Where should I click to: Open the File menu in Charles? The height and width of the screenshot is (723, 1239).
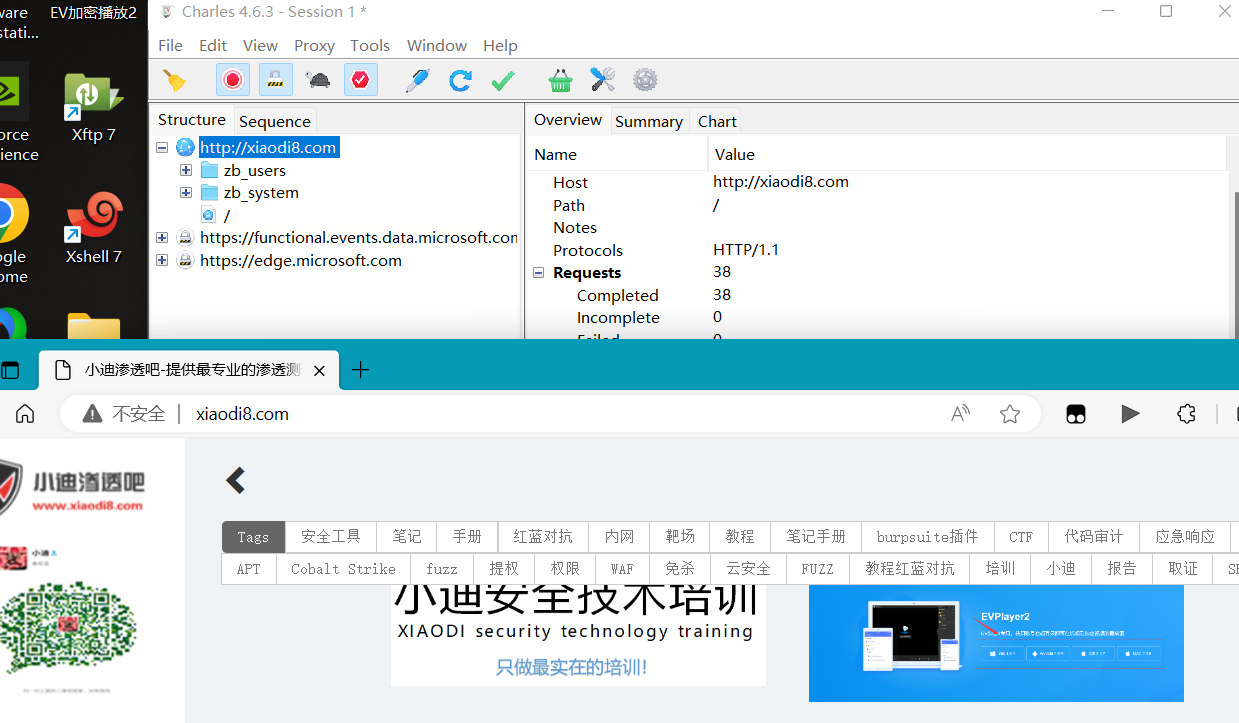pyautogui.click(x=171, y=45)
